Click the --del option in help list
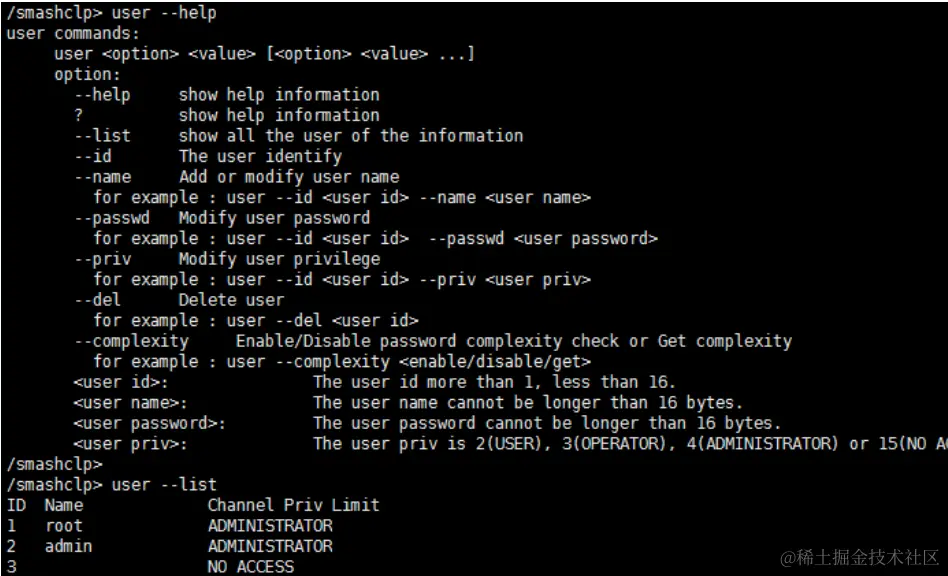Viewport: 948px width, 576px height. point(98,300)
